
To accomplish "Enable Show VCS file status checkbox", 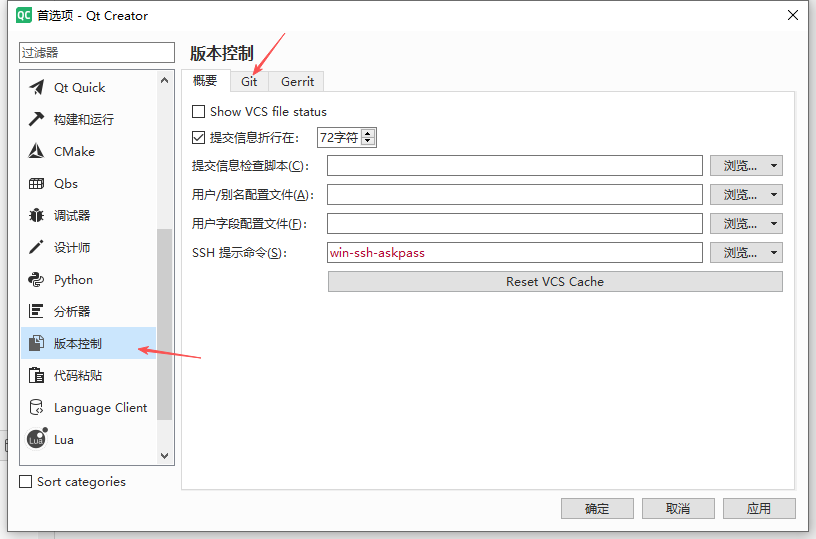I will click(198, 112).
